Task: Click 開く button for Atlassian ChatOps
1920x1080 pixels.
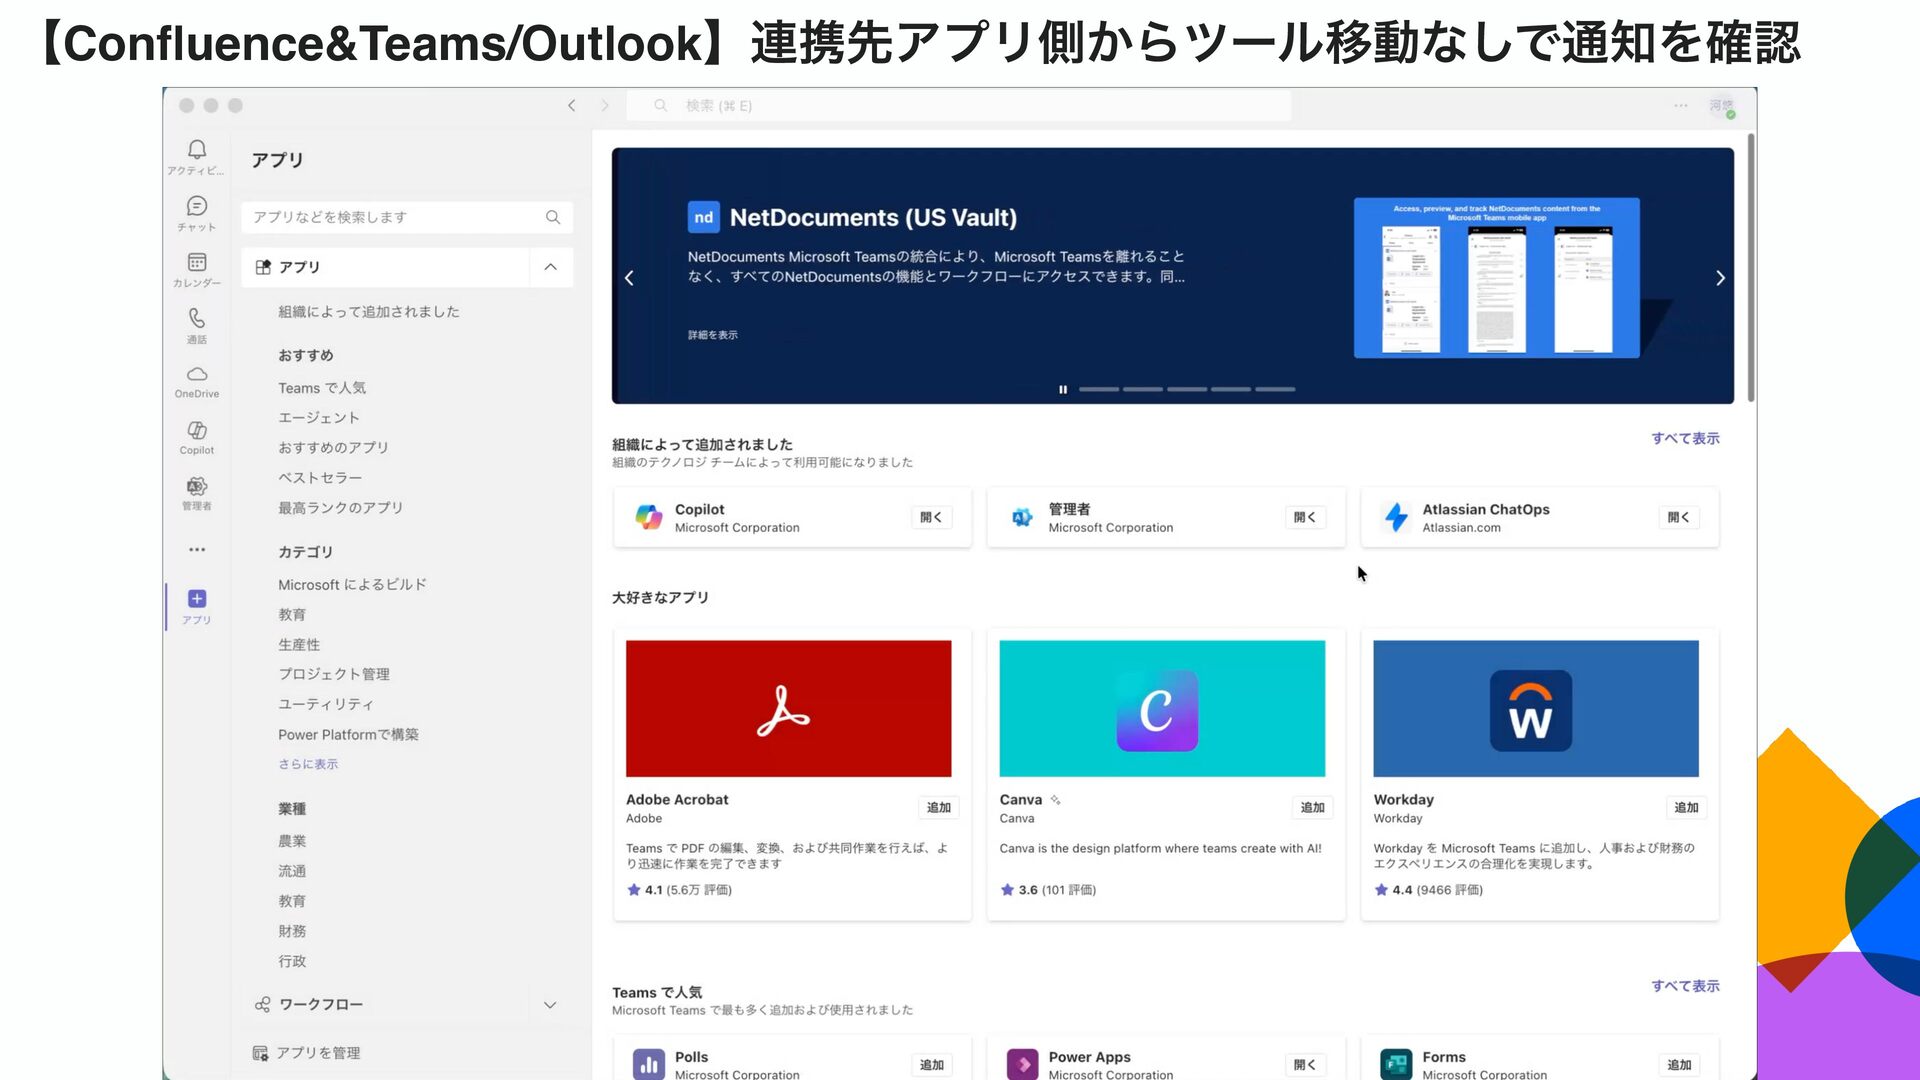Action: tap(1678, 517)
